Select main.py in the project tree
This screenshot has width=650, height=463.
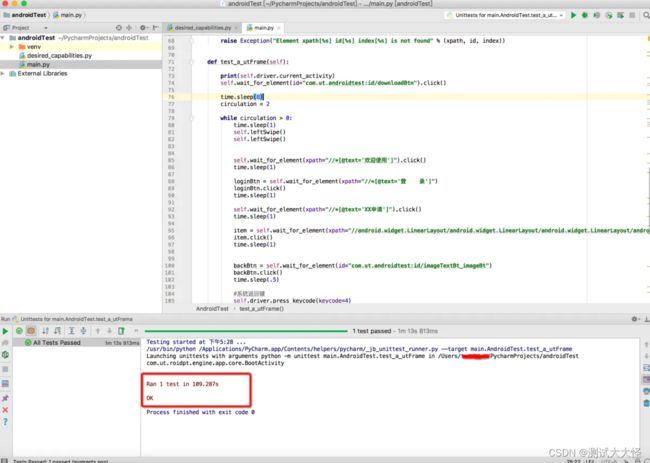[38, 65]
